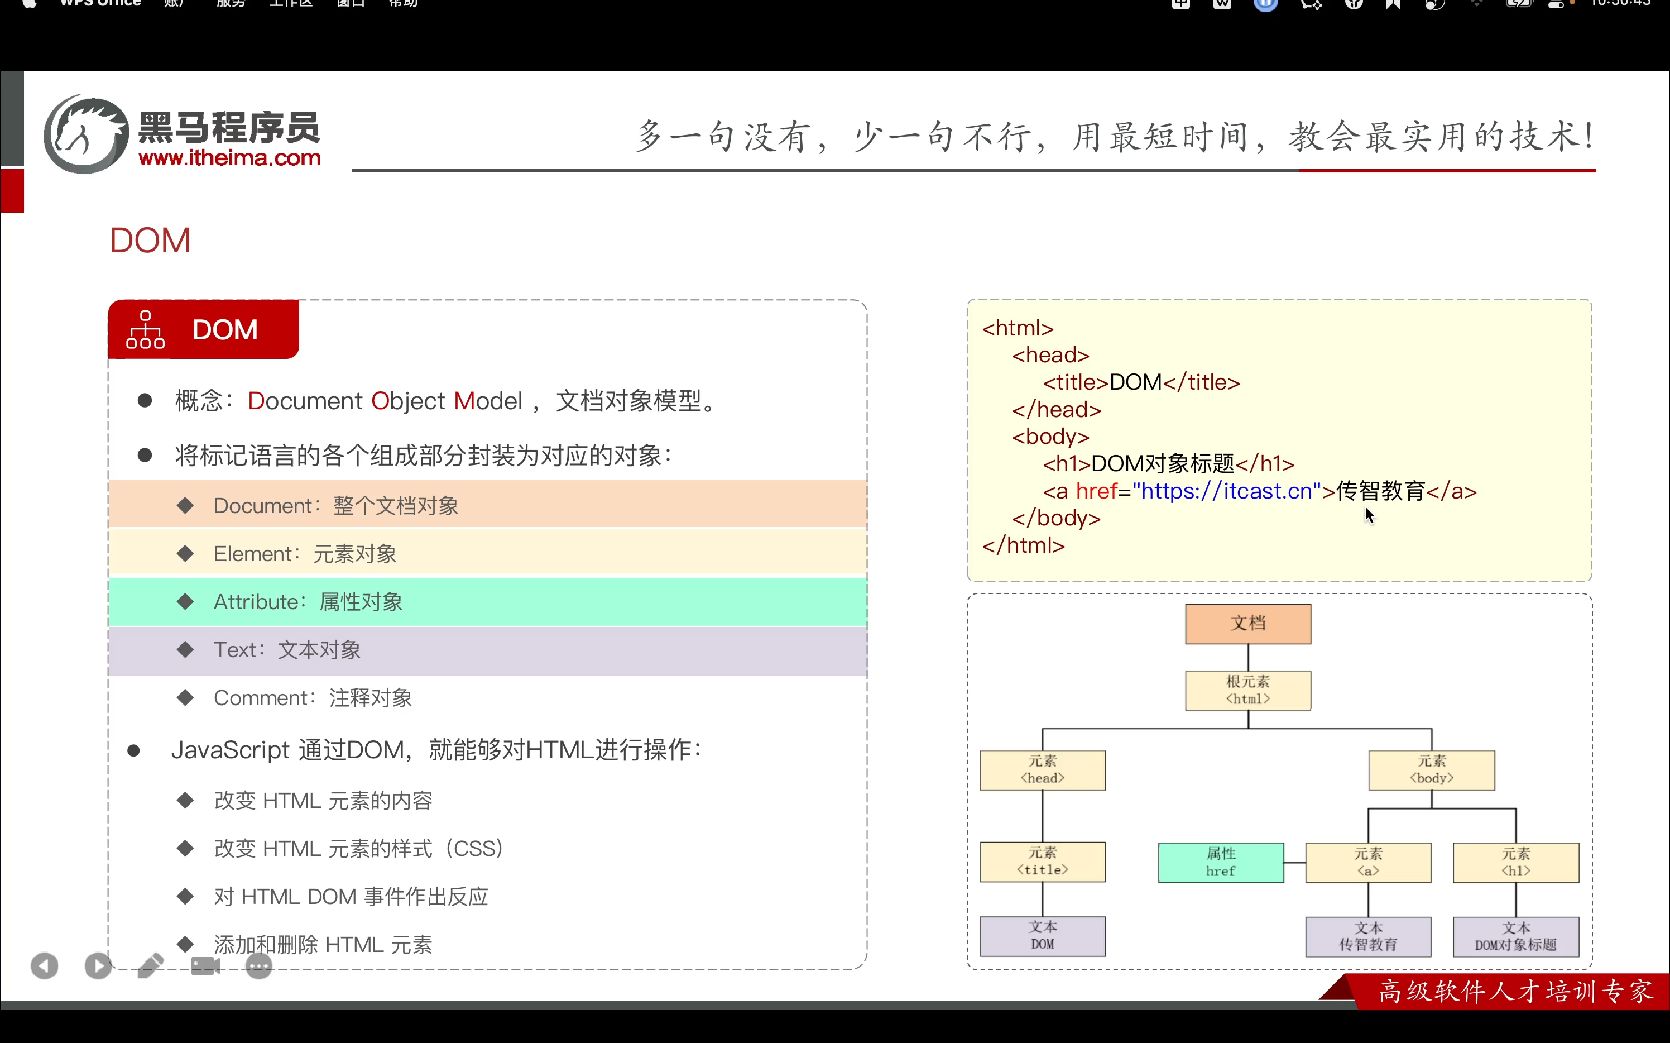Click the </body> closing tag line
Viewport: 1670px width, 1043px height.
(1056, 518)
